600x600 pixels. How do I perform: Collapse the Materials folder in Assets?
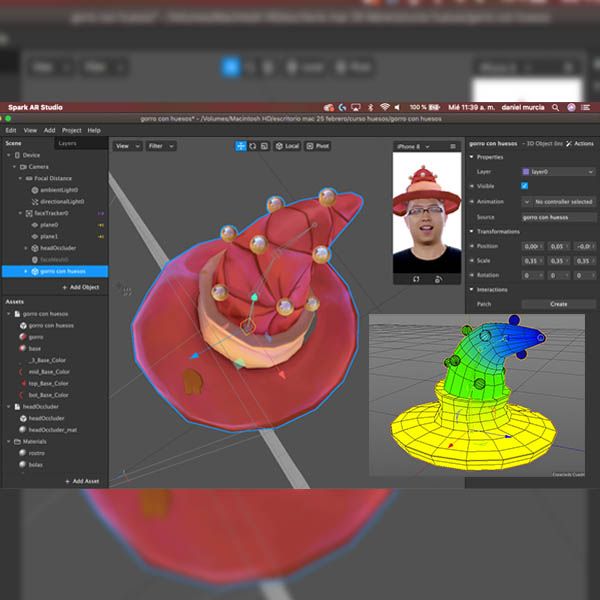coord(10,441)
